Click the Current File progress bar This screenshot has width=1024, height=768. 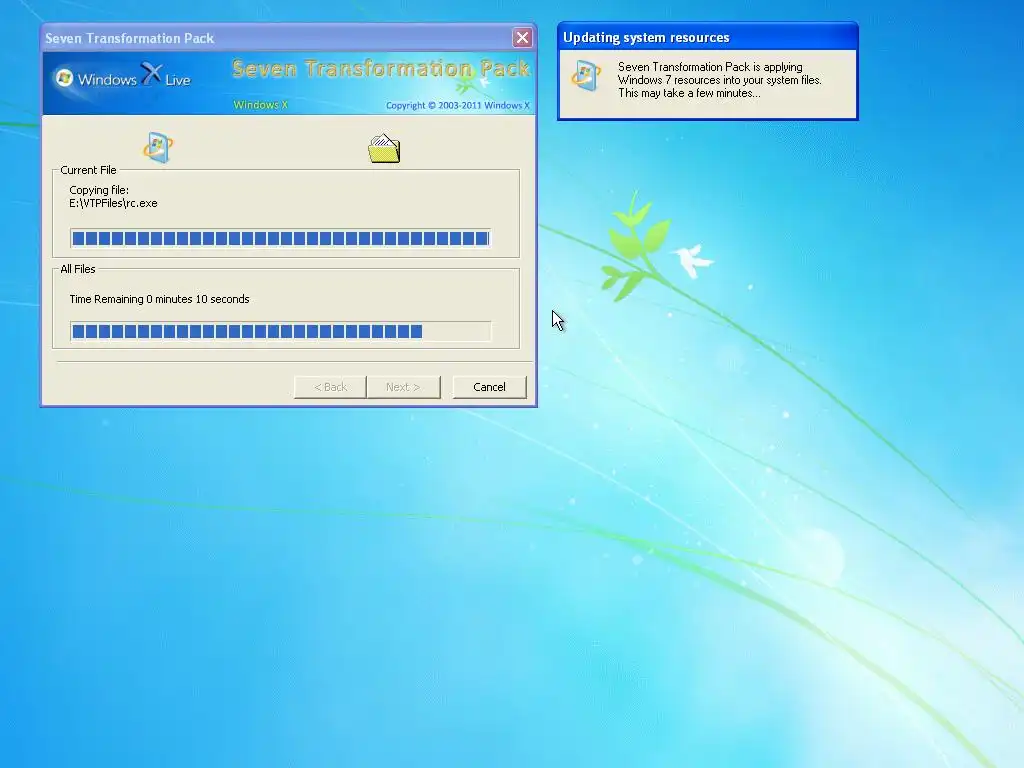(x=280, y=238)
